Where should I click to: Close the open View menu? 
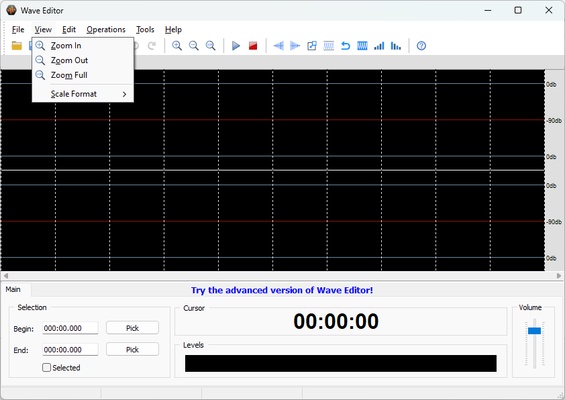tap(43, 30)
